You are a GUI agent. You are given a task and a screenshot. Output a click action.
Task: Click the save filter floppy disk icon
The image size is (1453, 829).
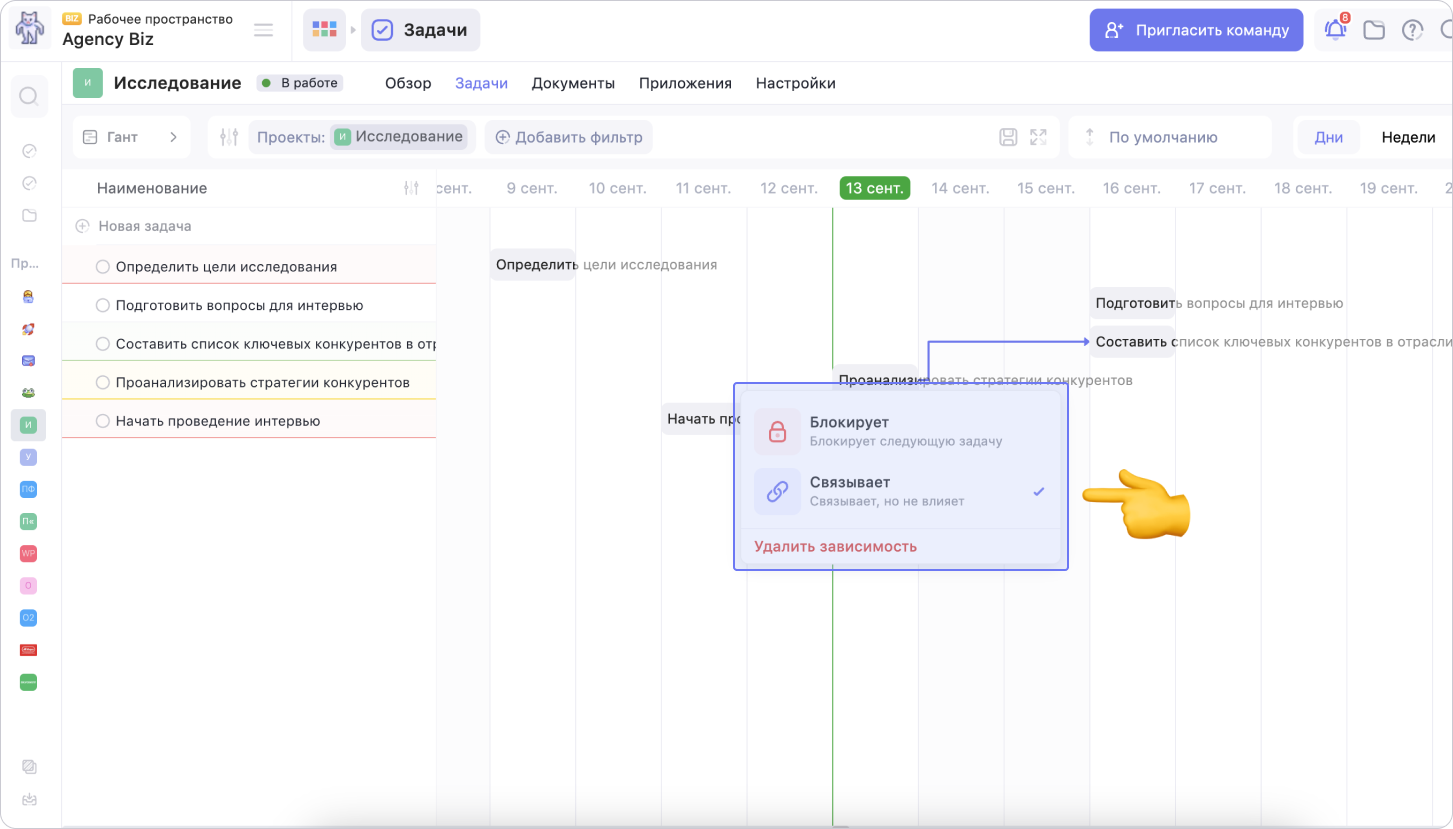click(x=1009, y=137)
